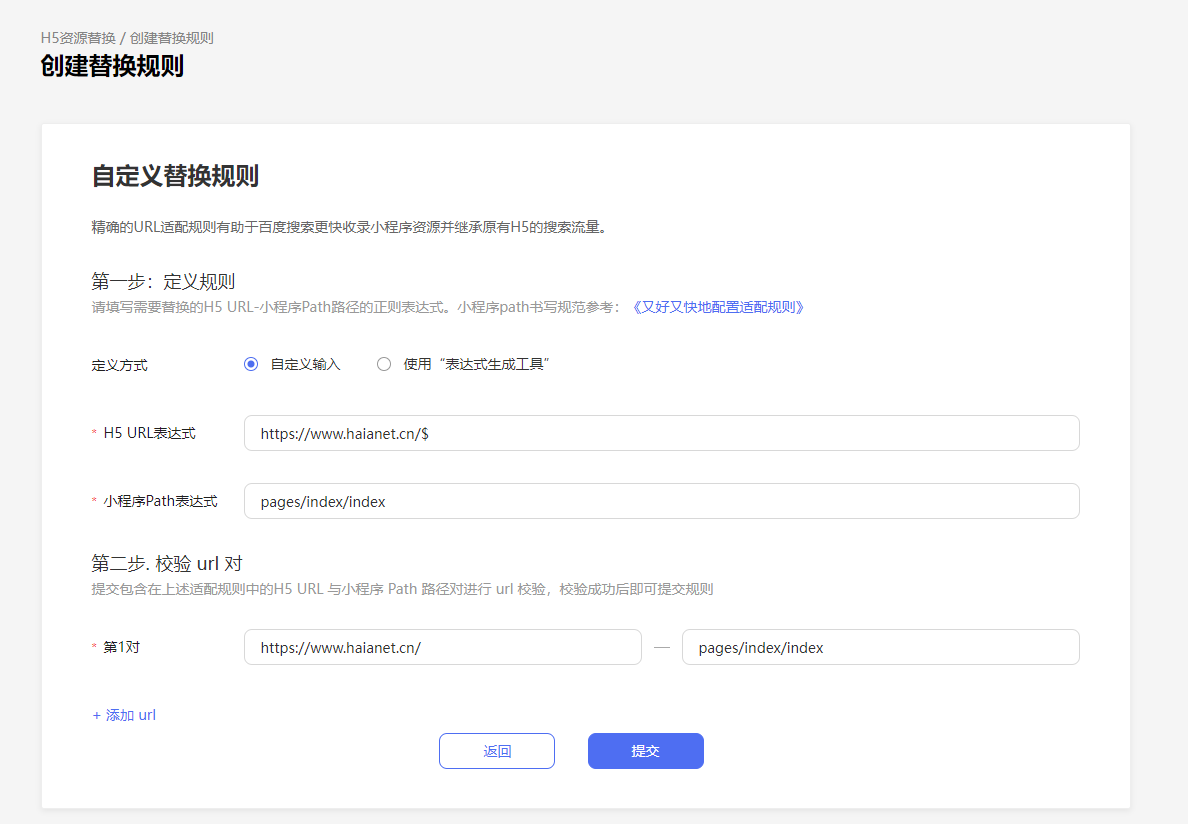
Task: Click the 第1对 pages/index/index path input
Action: tap(880, 647)
